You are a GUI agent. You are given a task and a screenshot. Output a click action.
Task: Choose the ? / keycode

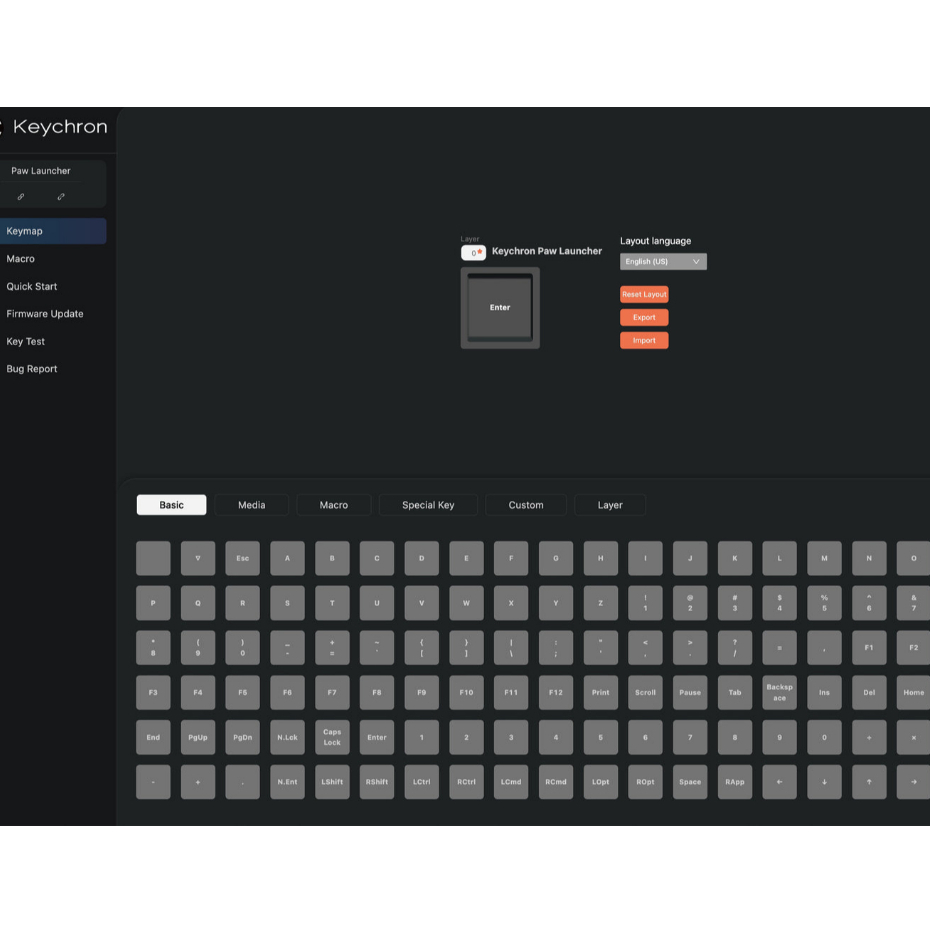[x=735, y=648]
